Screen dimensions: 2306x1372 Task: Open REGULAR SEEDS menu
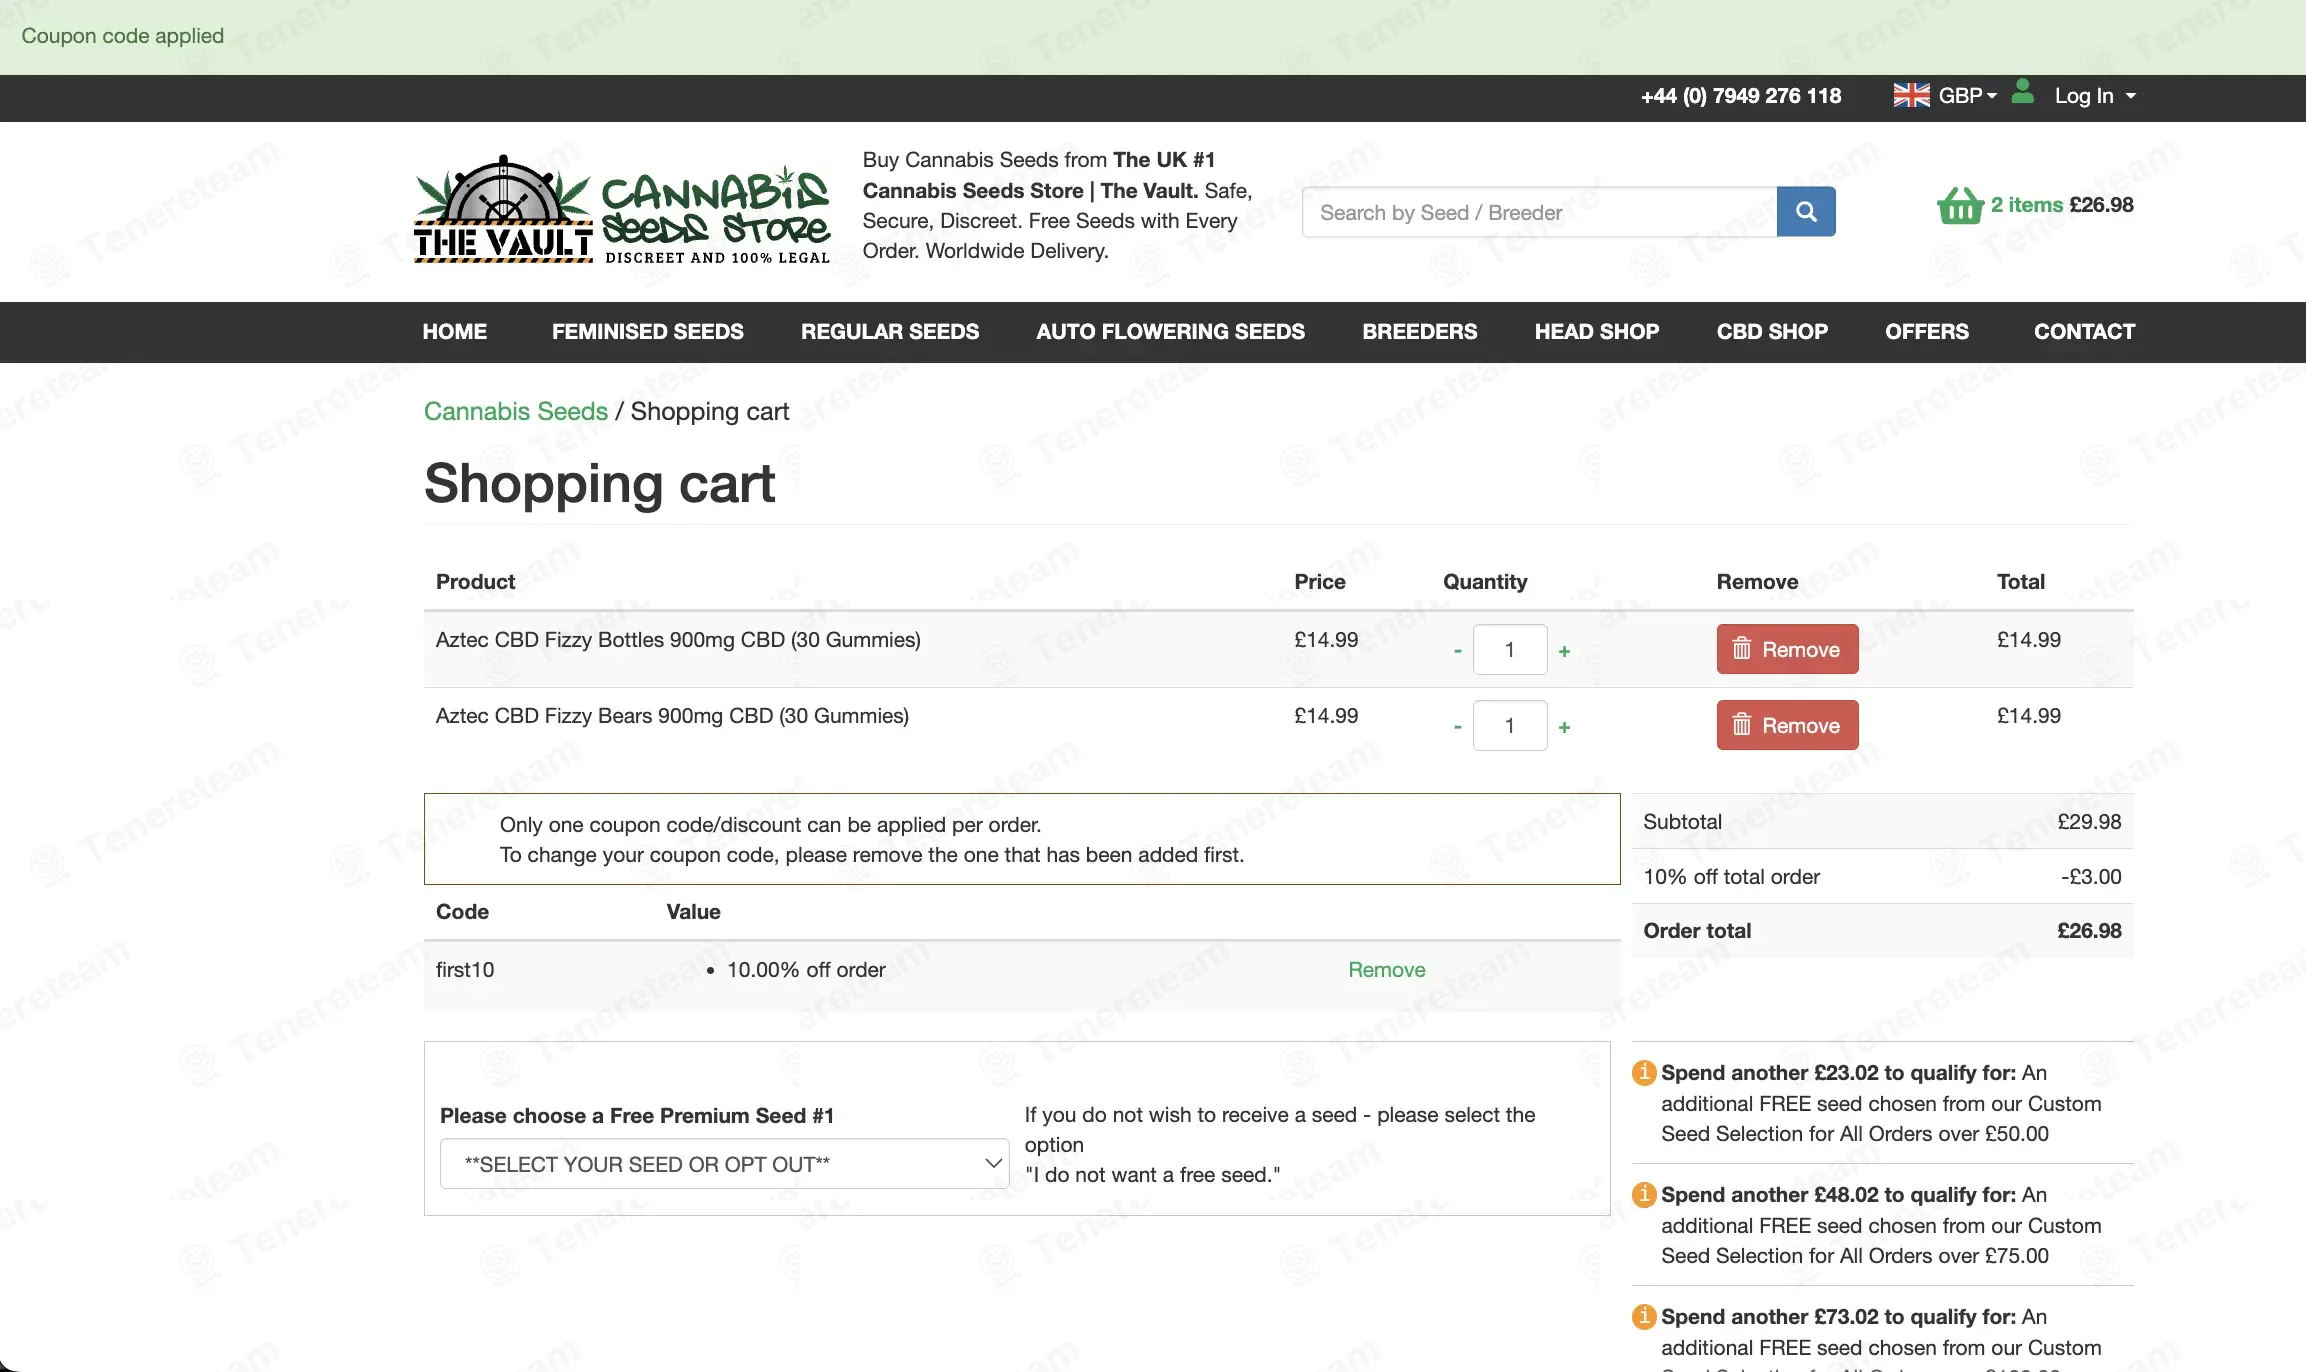pos(889,332)
